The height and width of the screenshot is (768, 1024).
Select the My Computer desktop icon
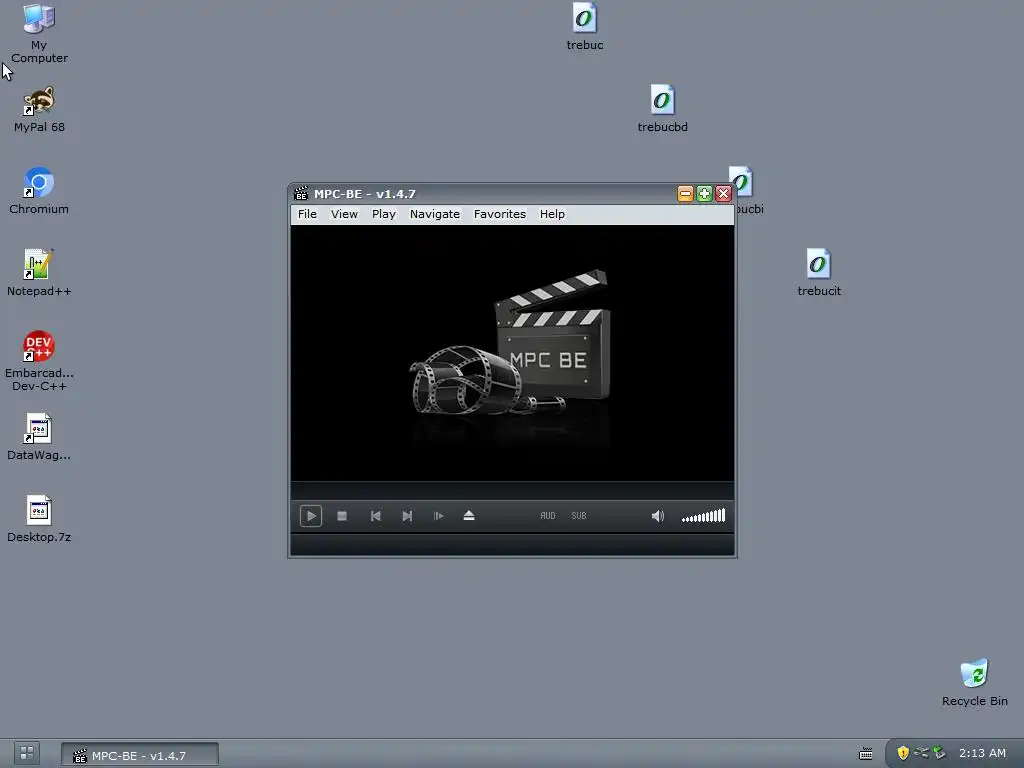point(39,33)
